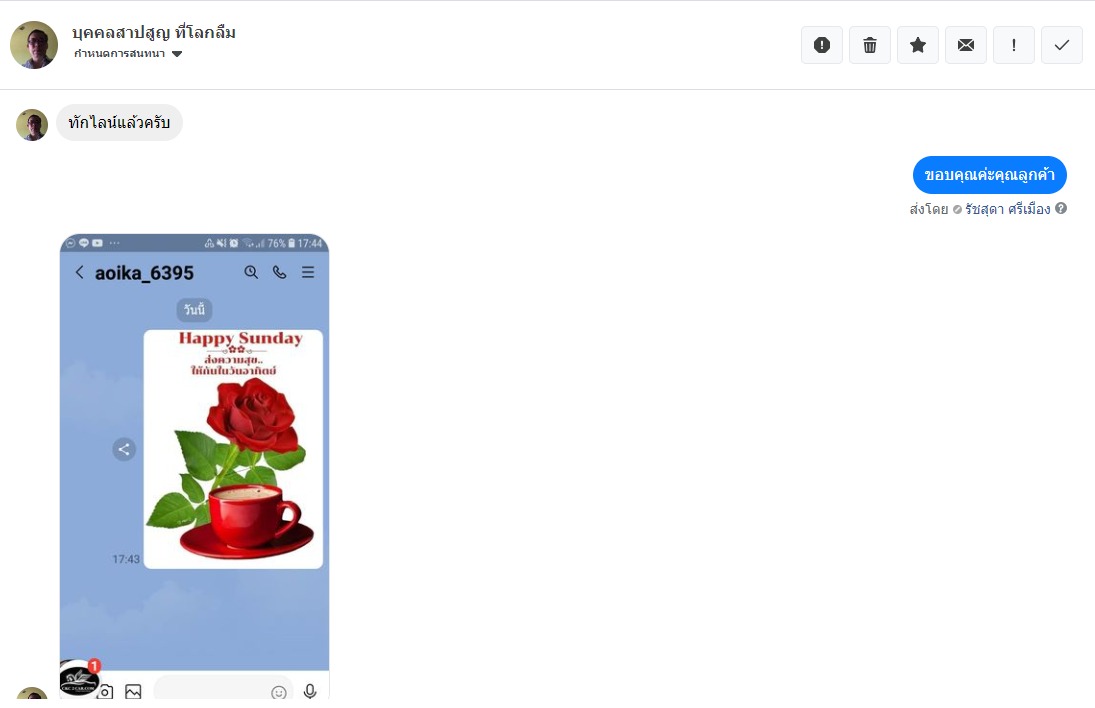Flag conversation with plain exclamation icon

click(1014, 45)
